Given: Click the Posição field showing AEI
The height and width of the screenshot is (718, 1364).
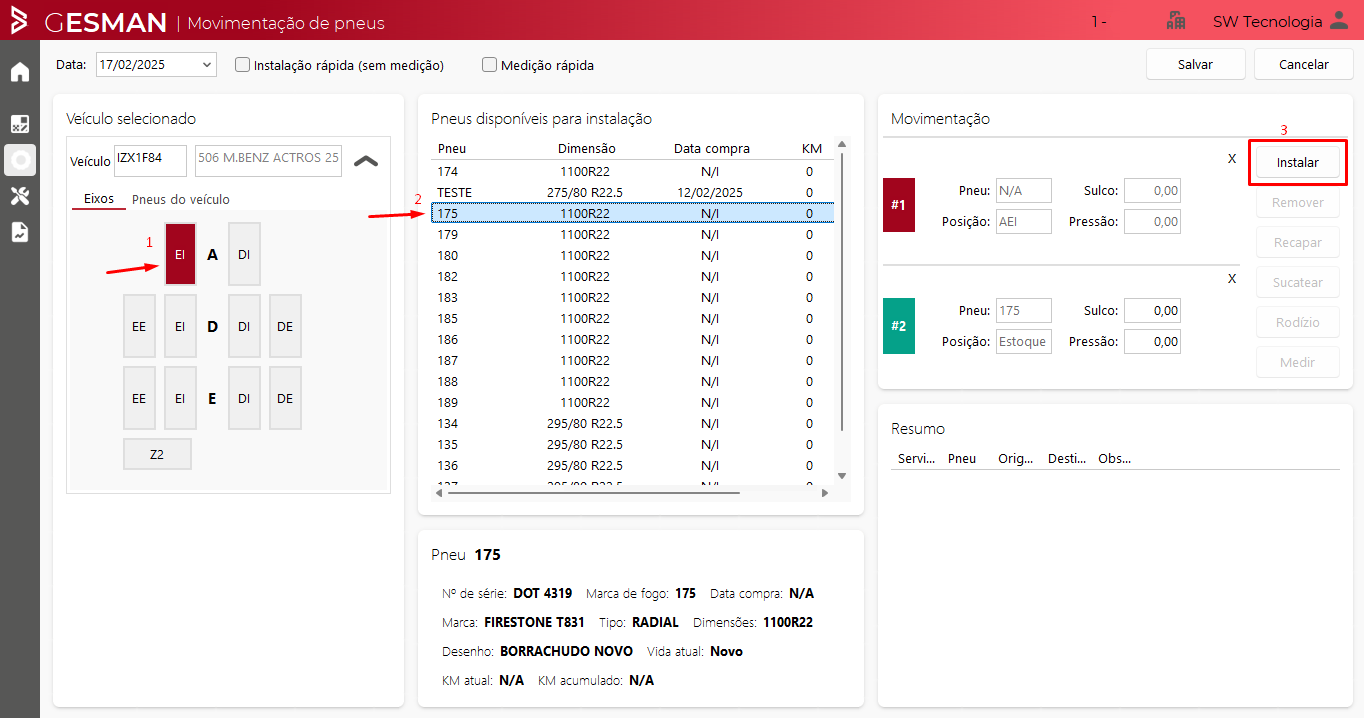Looking at the screenshot, I should [x=1023, y=221].
